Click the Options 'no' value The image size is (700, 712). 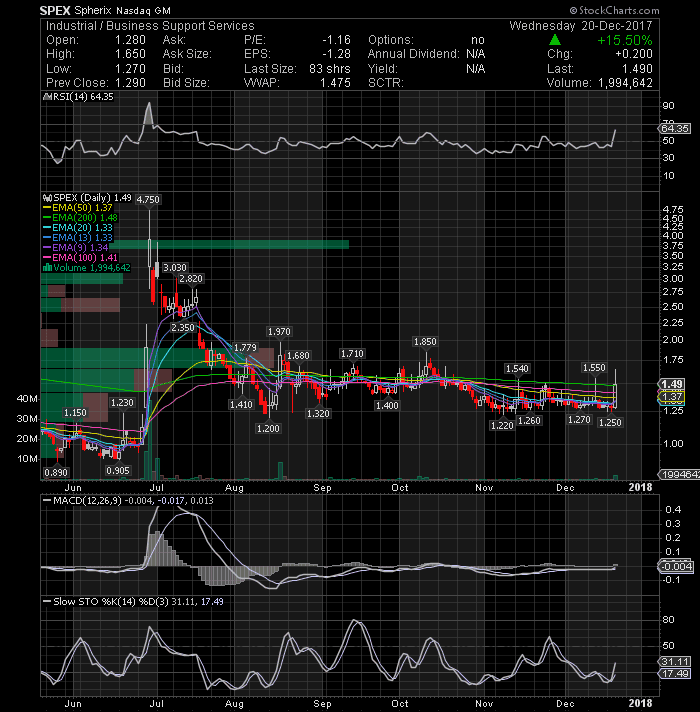(478, 40)
